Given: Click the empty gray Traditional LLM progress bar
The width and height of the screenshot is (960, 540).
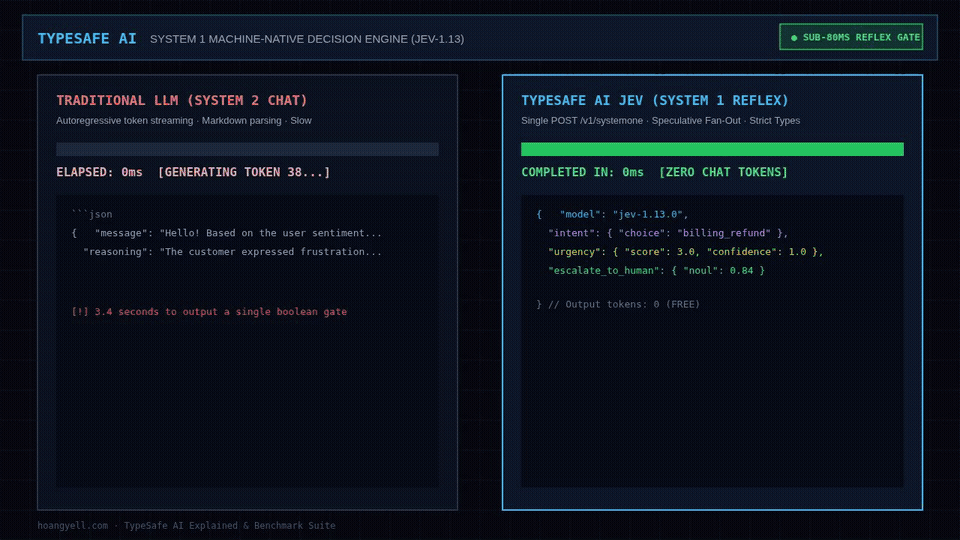Looking at the screenshot, I should 247,149.
